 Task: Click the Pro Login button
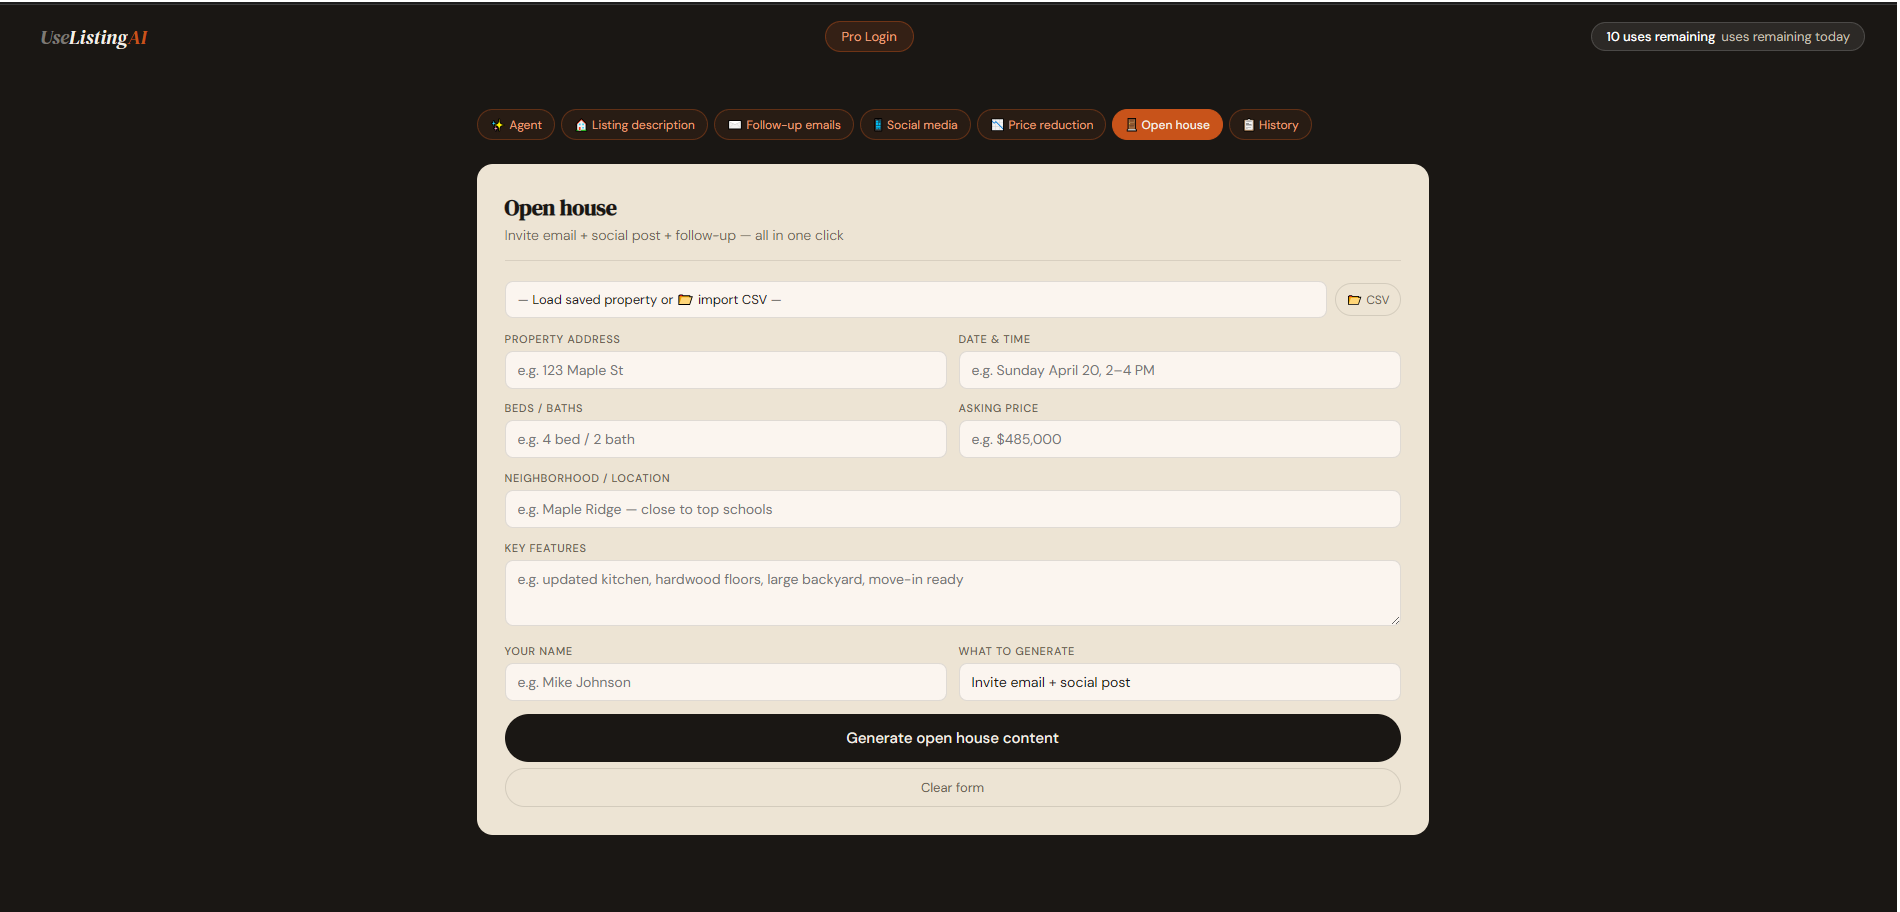pyautogui.click(x=869, y=37)
